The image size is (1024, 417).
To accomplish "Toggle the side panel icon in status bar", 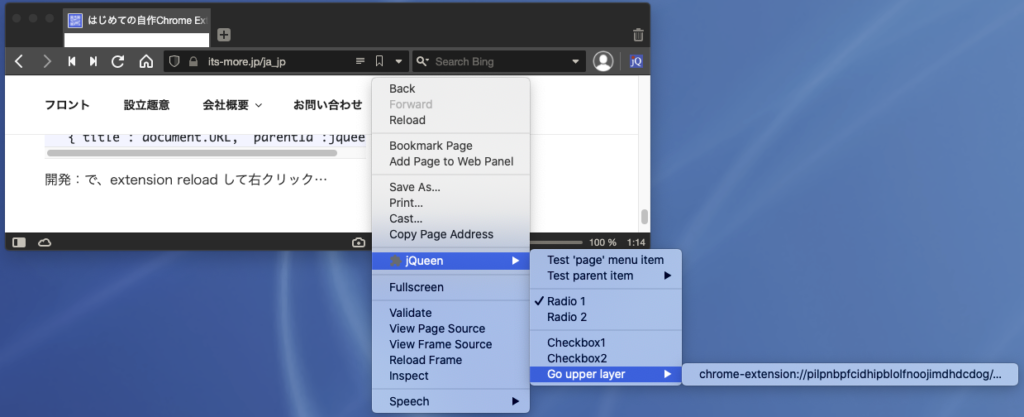I will (19, 242).
